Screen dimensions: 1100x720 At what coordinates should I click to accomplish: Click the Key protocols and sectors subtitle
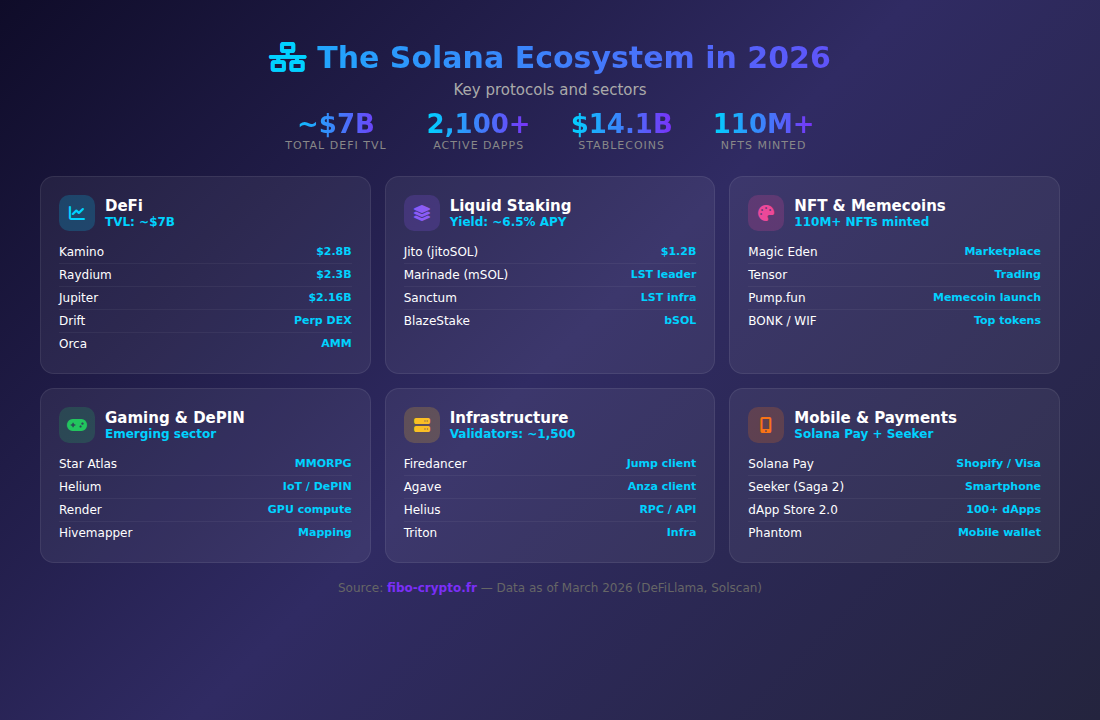(x=550, y=90)
